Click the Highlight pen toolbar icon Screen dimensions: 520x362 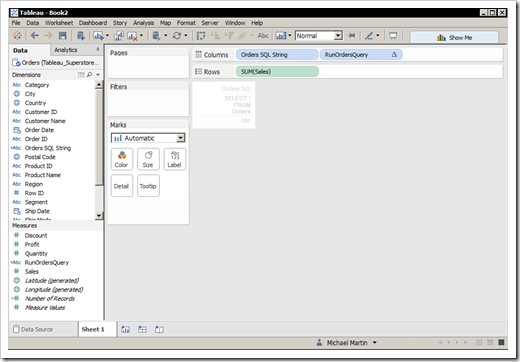369,36
